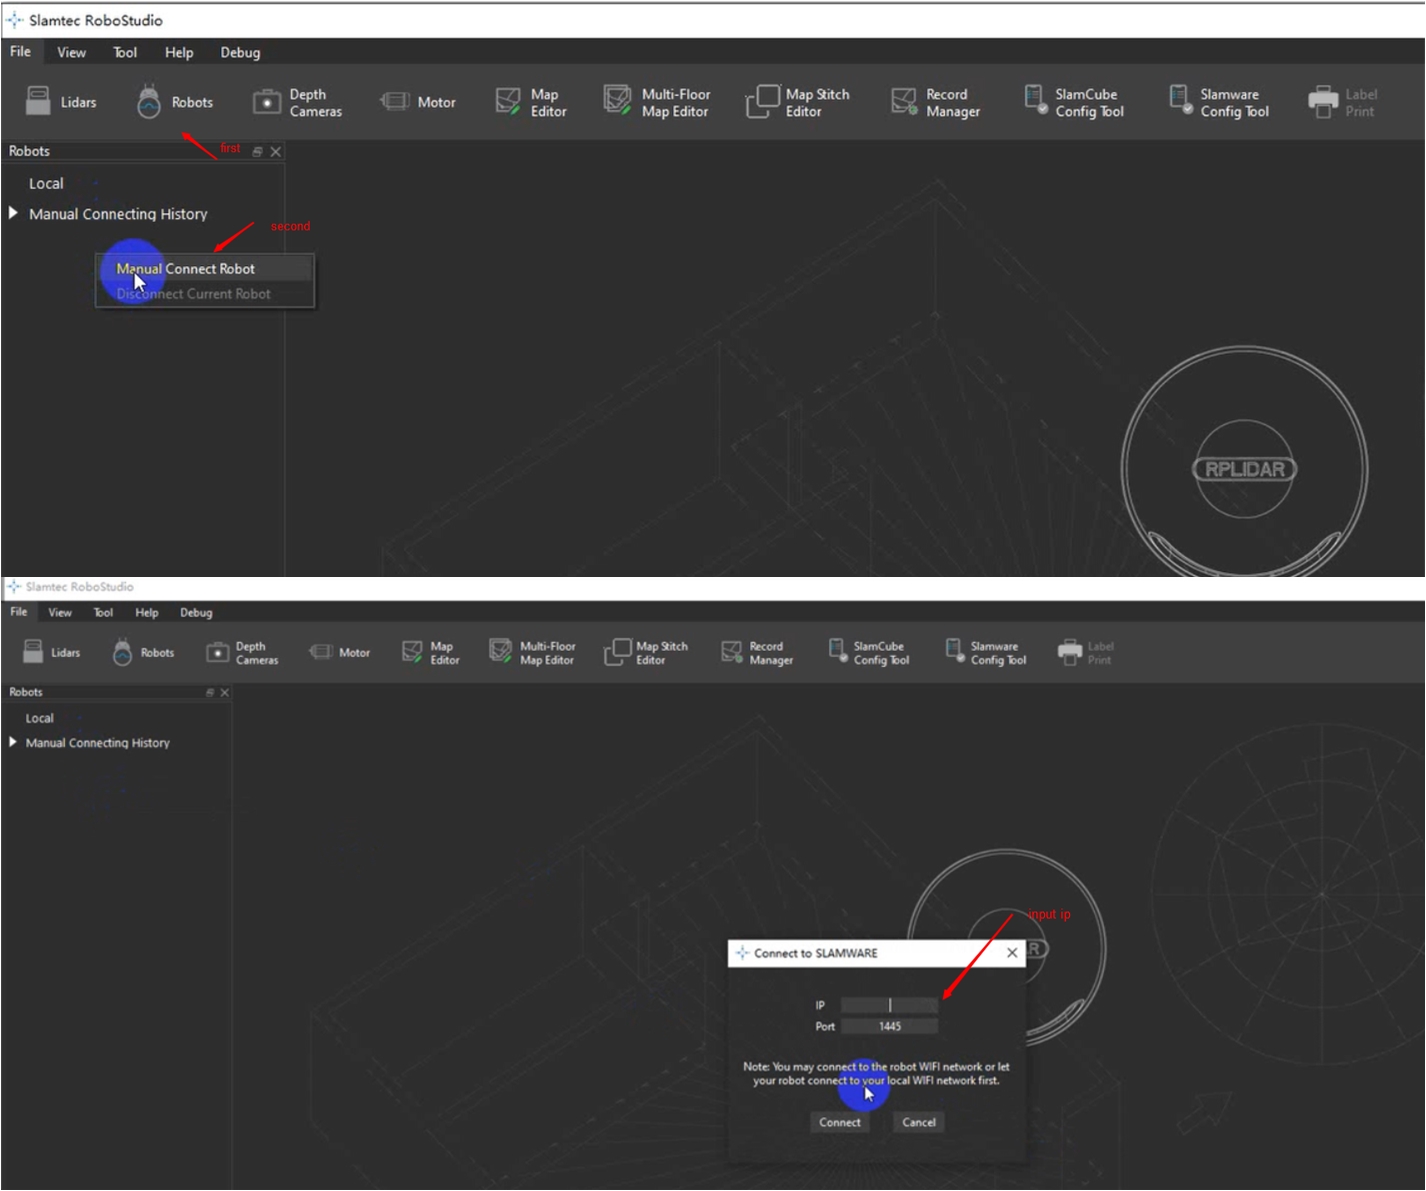Select Local item in lower Robots panel
This screenshot has width=1426, height=1191.
(40, 718)
